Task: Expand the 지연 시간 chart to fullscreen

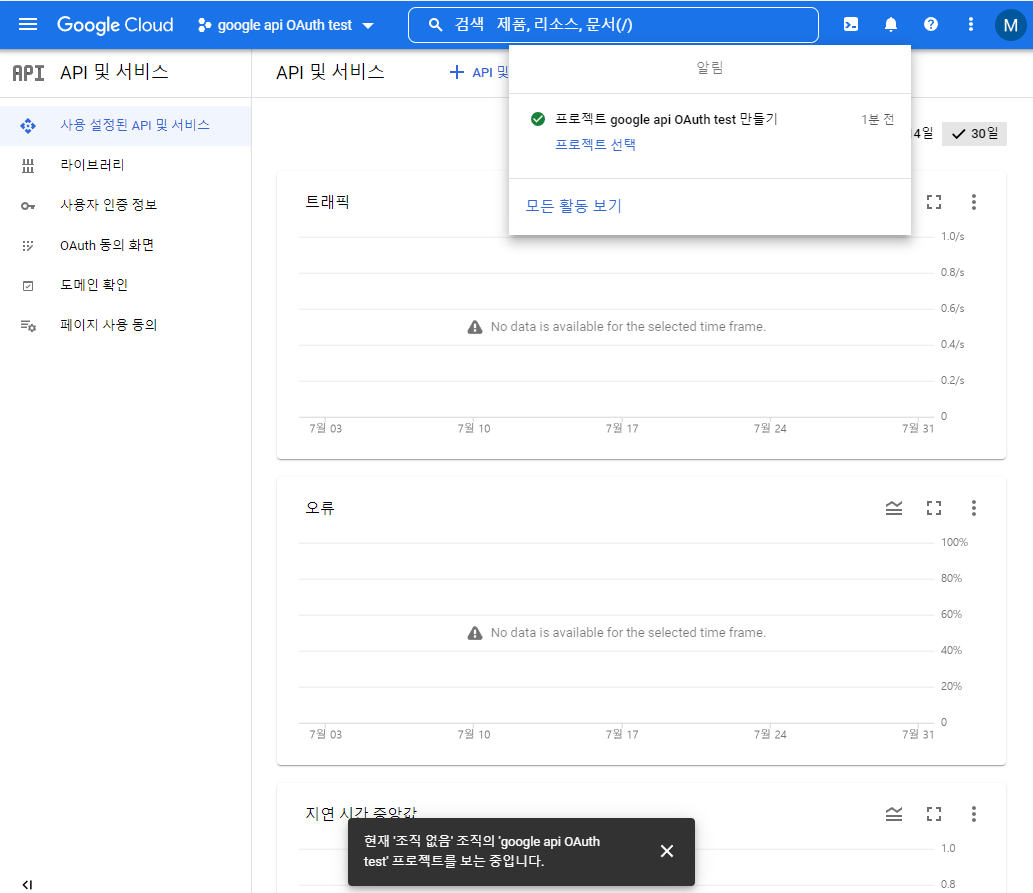Action: pyautogui.click(x=934, y=814)
